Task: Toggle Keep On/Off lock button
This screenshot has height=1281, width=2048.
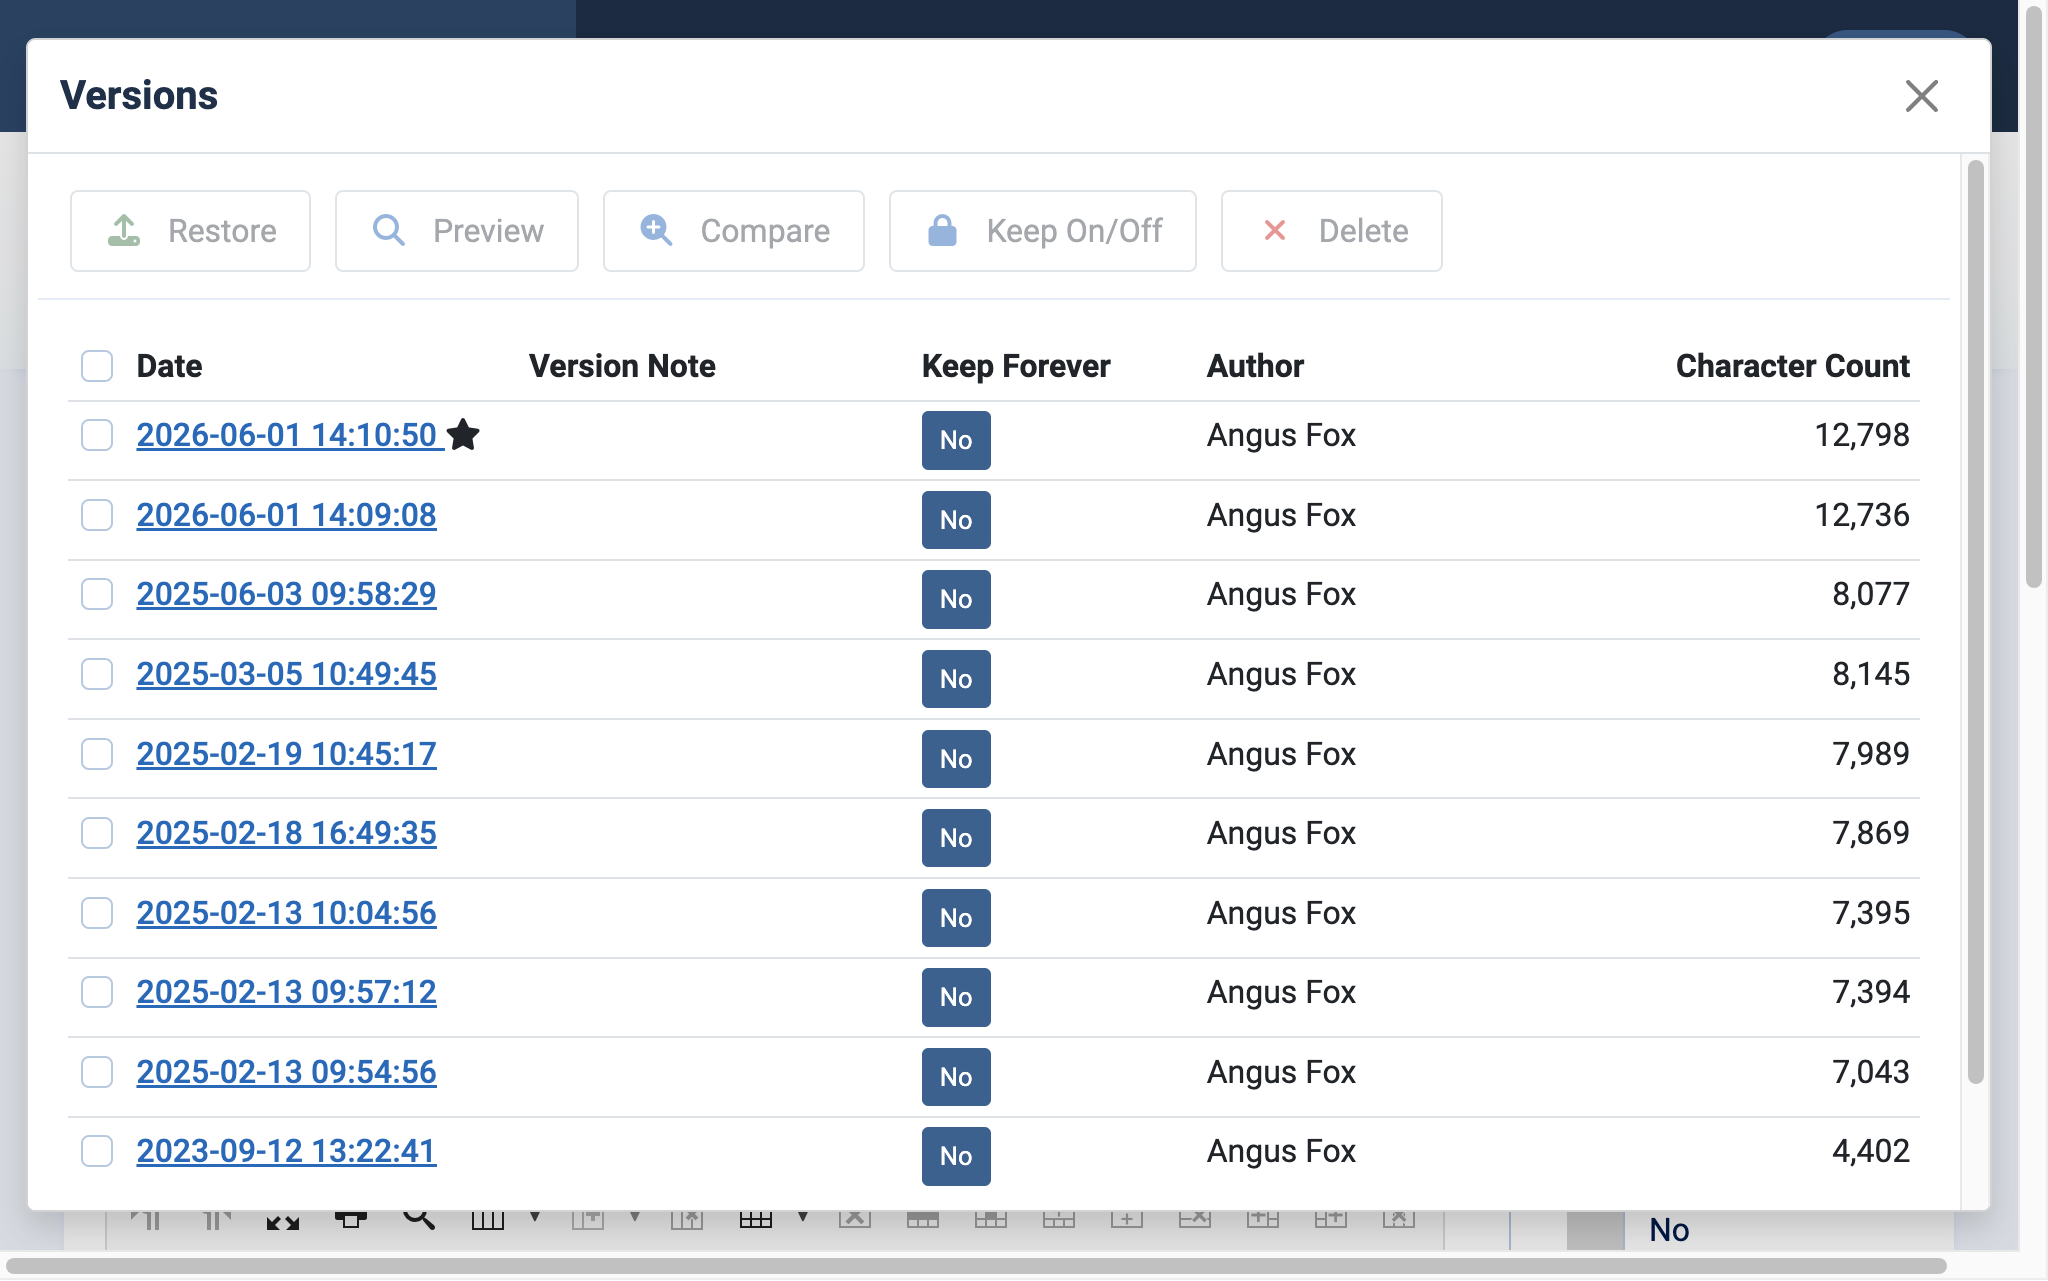Action: pyautogui.click(x=1043, y=231)
